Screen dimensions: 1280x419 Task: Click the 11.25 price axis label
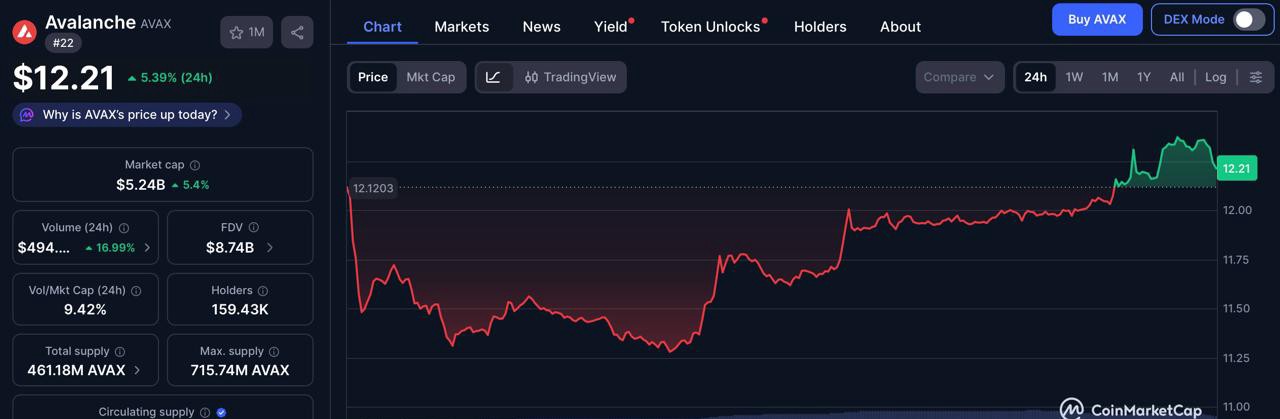[1238, 358]
